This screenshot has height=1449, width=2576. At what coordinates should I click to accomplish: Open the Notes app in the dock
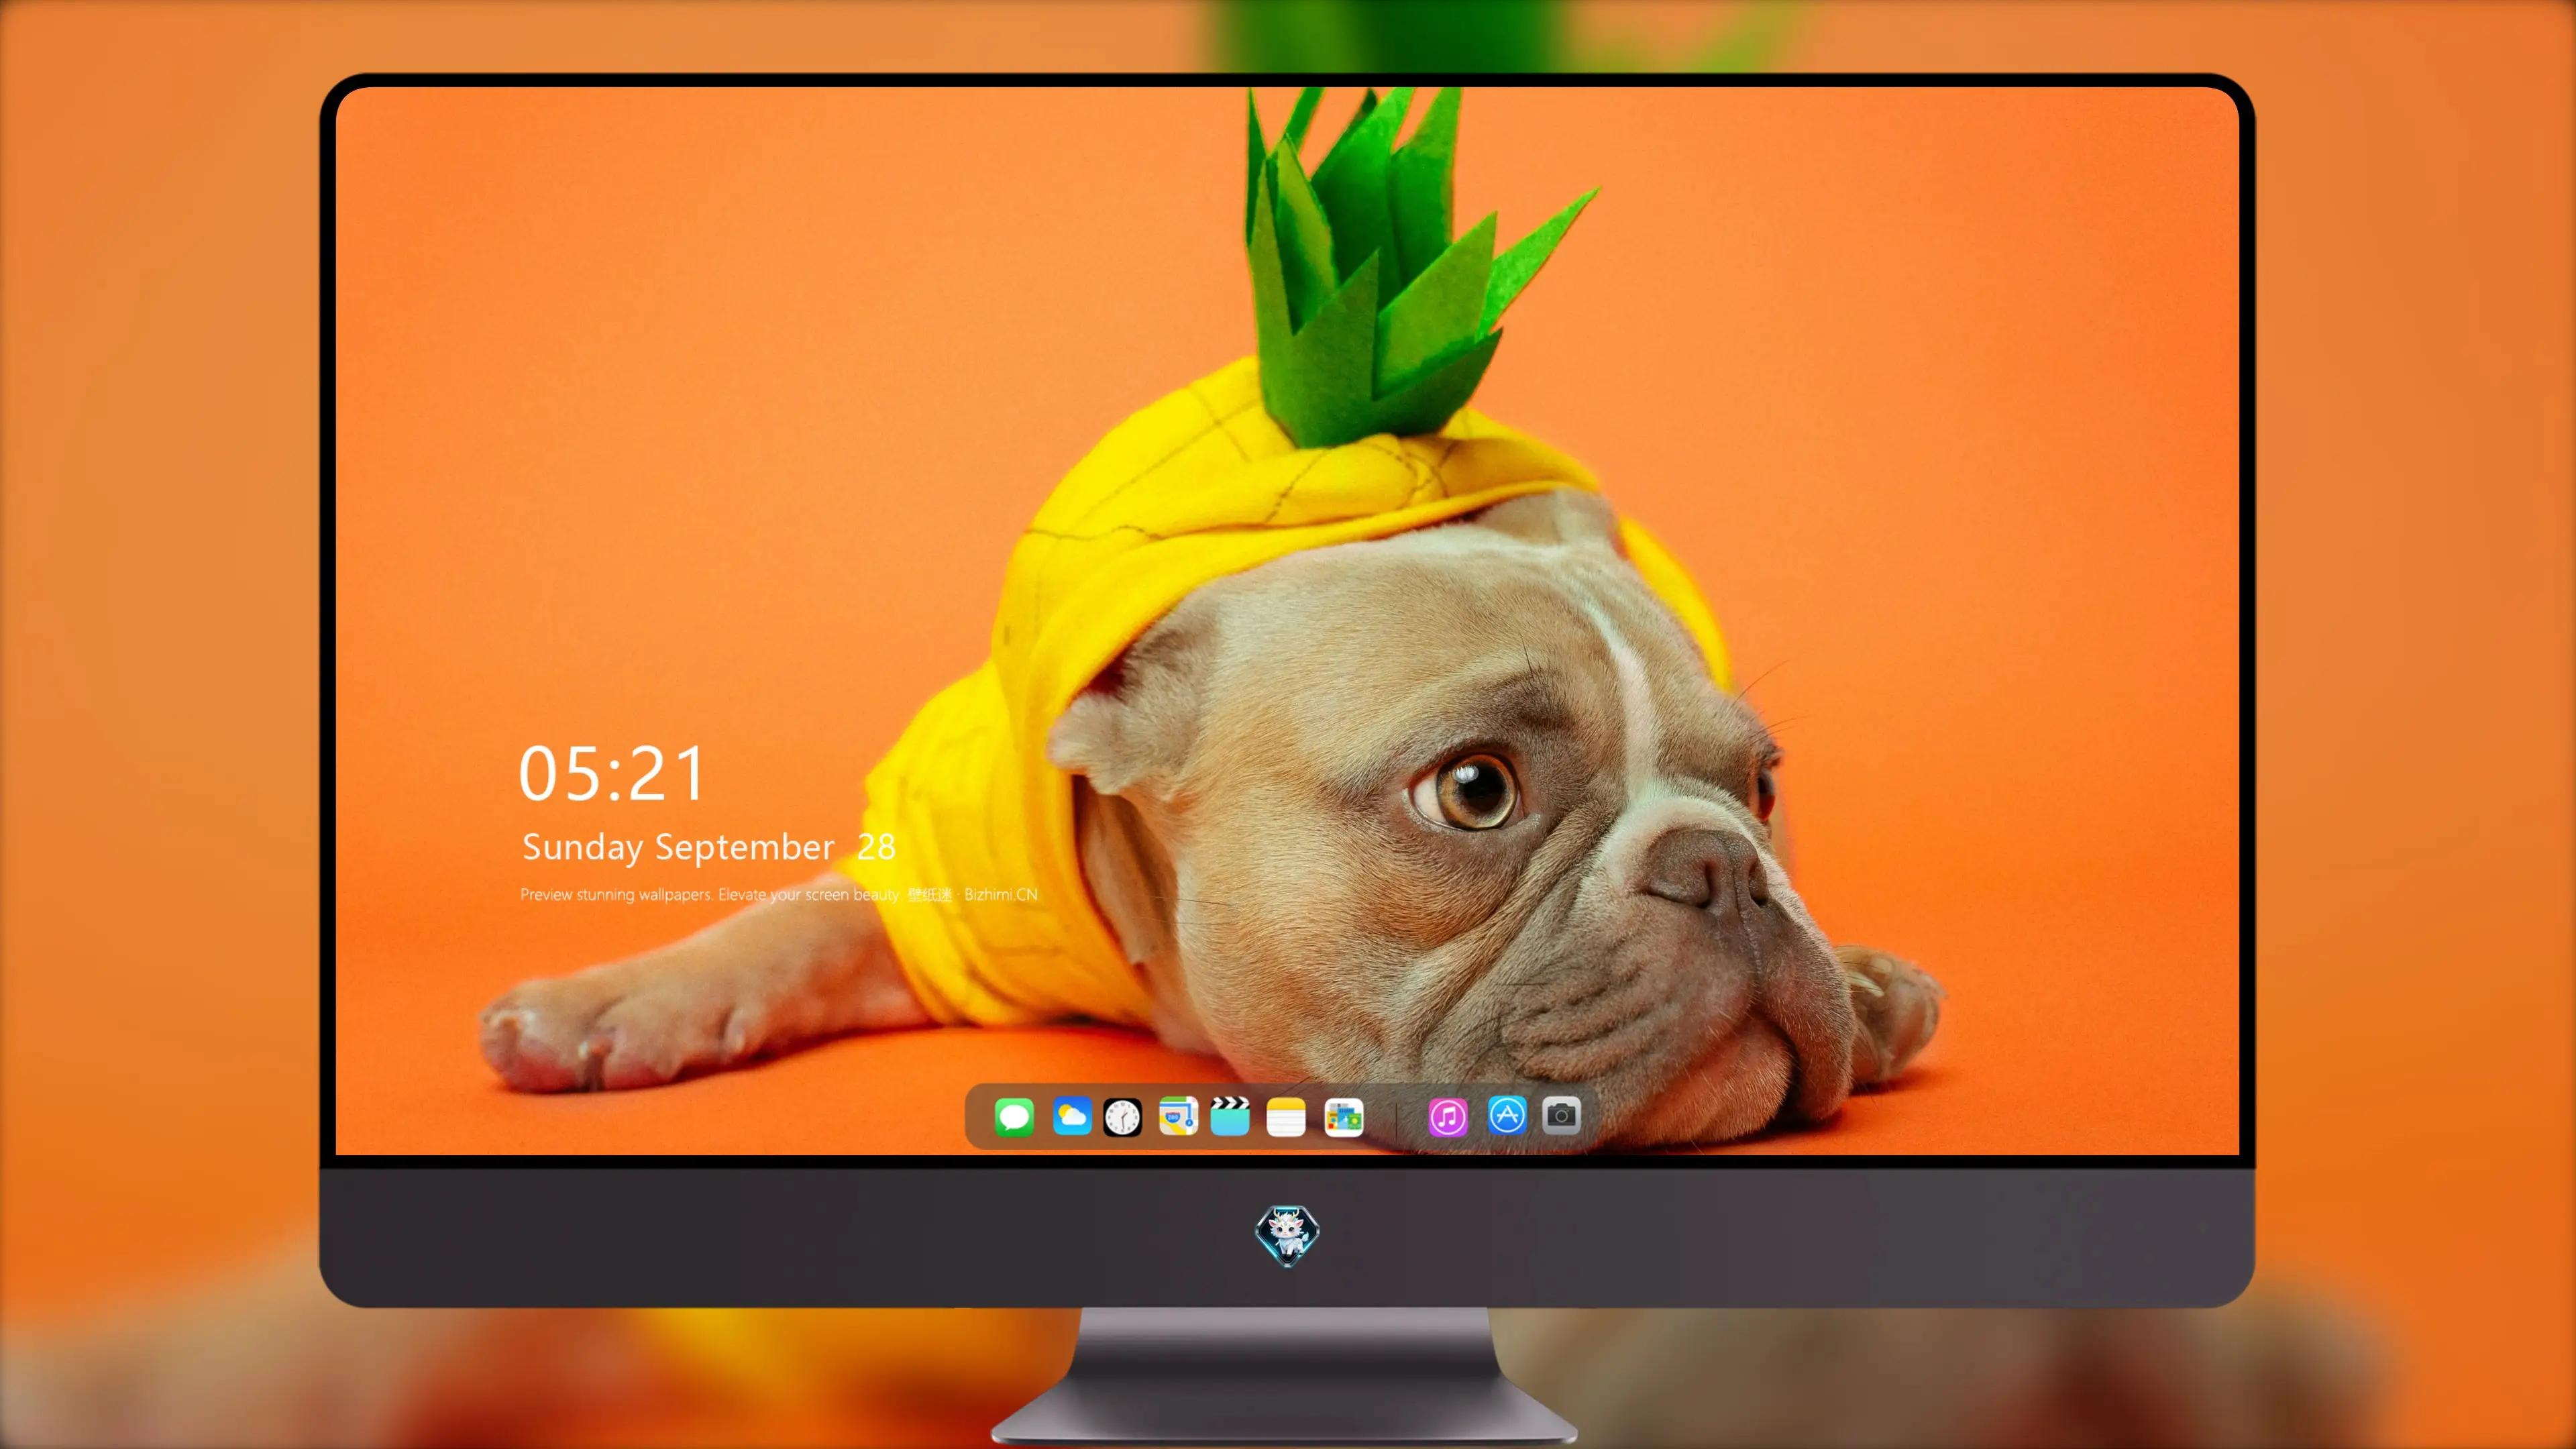coord(1286,1117)
